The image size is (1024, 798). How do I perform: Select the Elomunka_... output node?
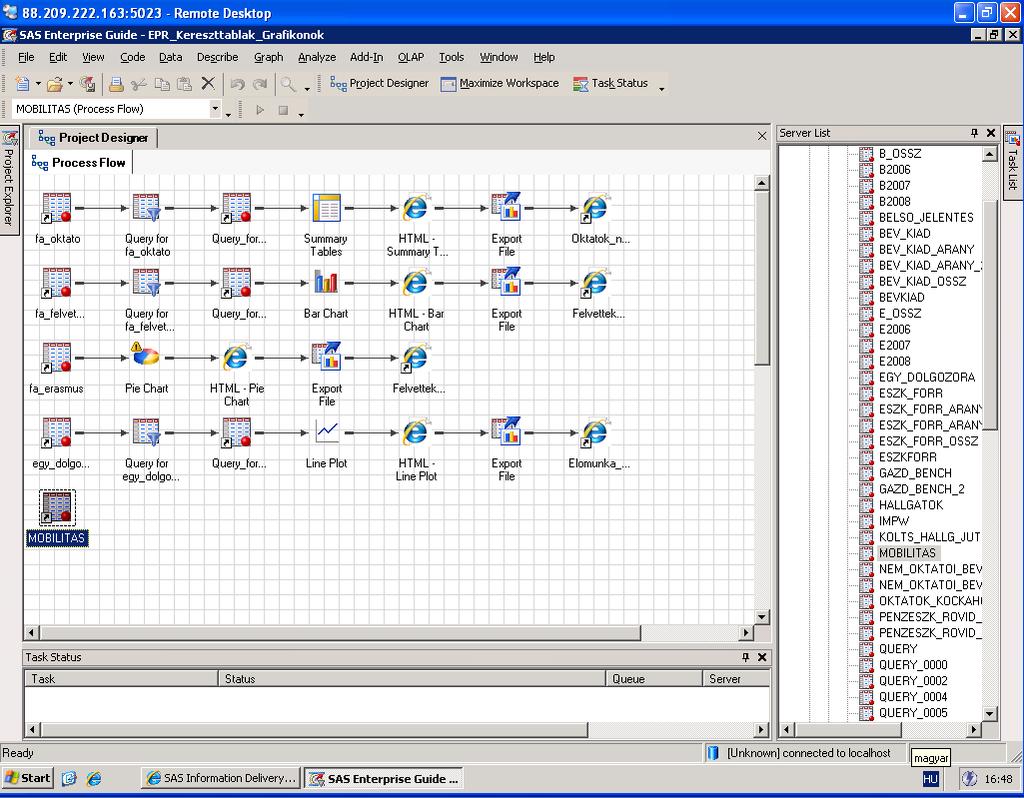tap(595, 432)
